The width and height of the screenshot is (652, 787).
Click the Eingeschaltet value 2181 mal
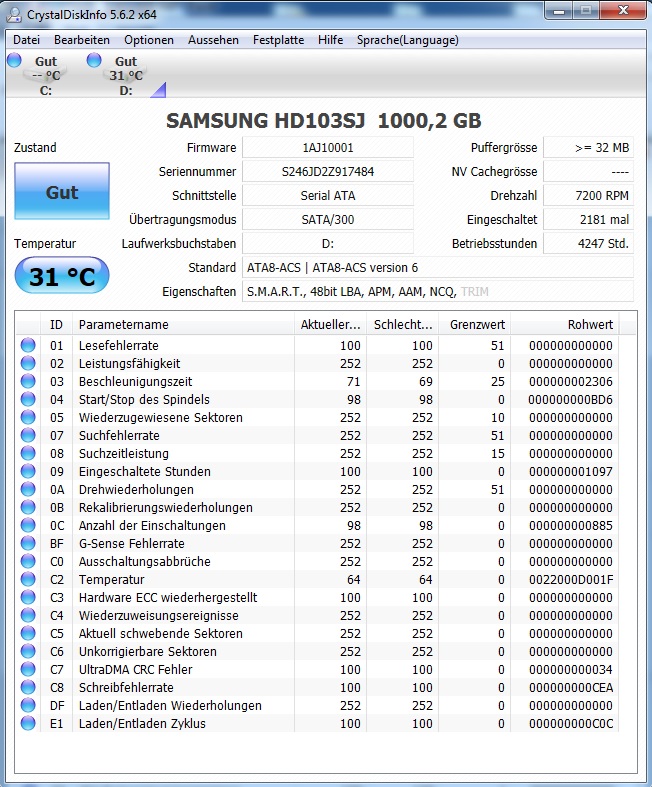[588, 219]
